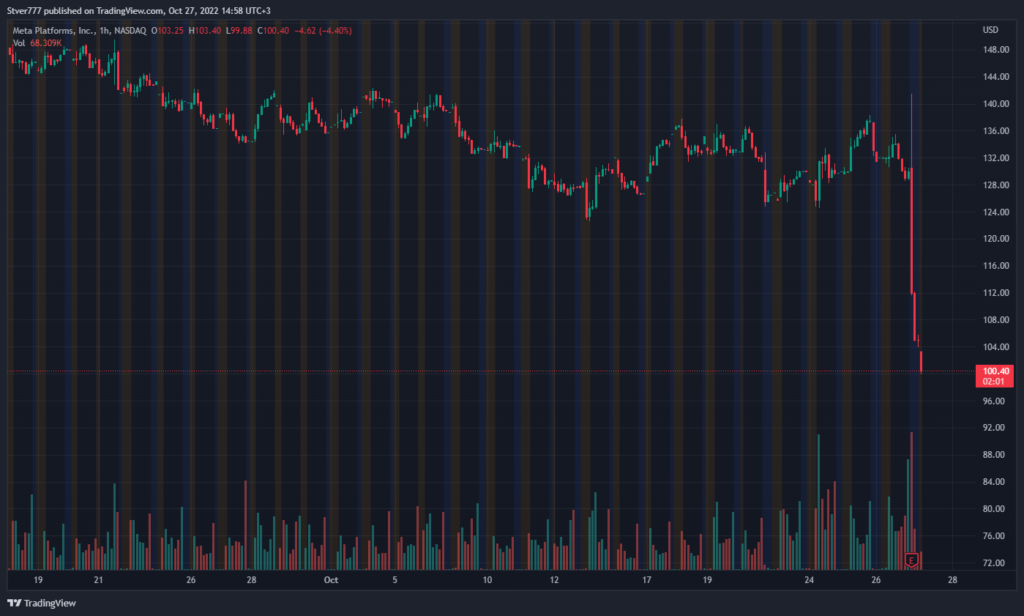Click the "Oct" label on time axis
The width and height of the screenshot is (1024, 616).
tap(330, 580)
